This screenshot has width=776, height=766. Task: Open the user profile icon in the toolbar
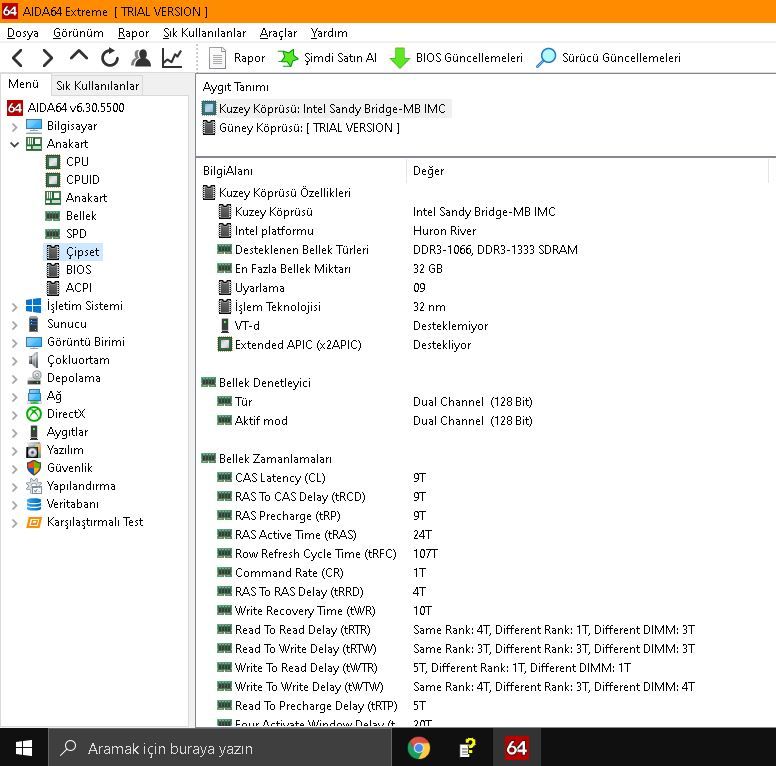[141, 58]
